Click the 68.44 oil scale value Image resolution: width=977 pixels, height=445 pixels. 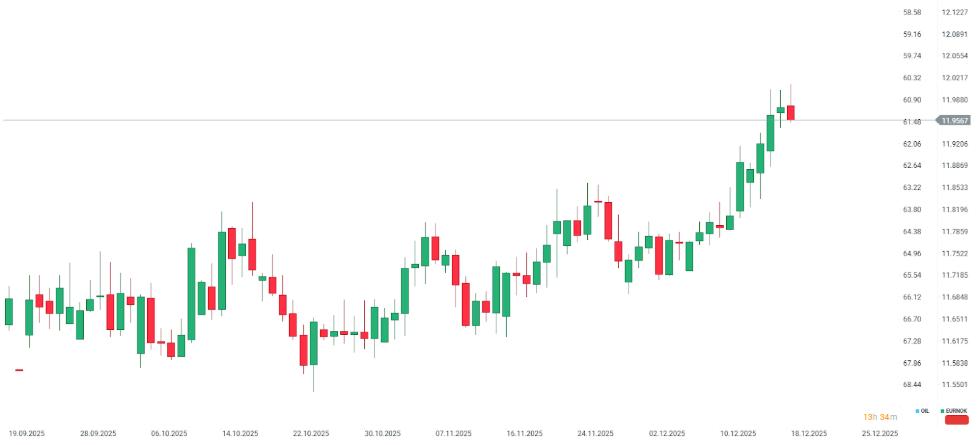point(911,384)
